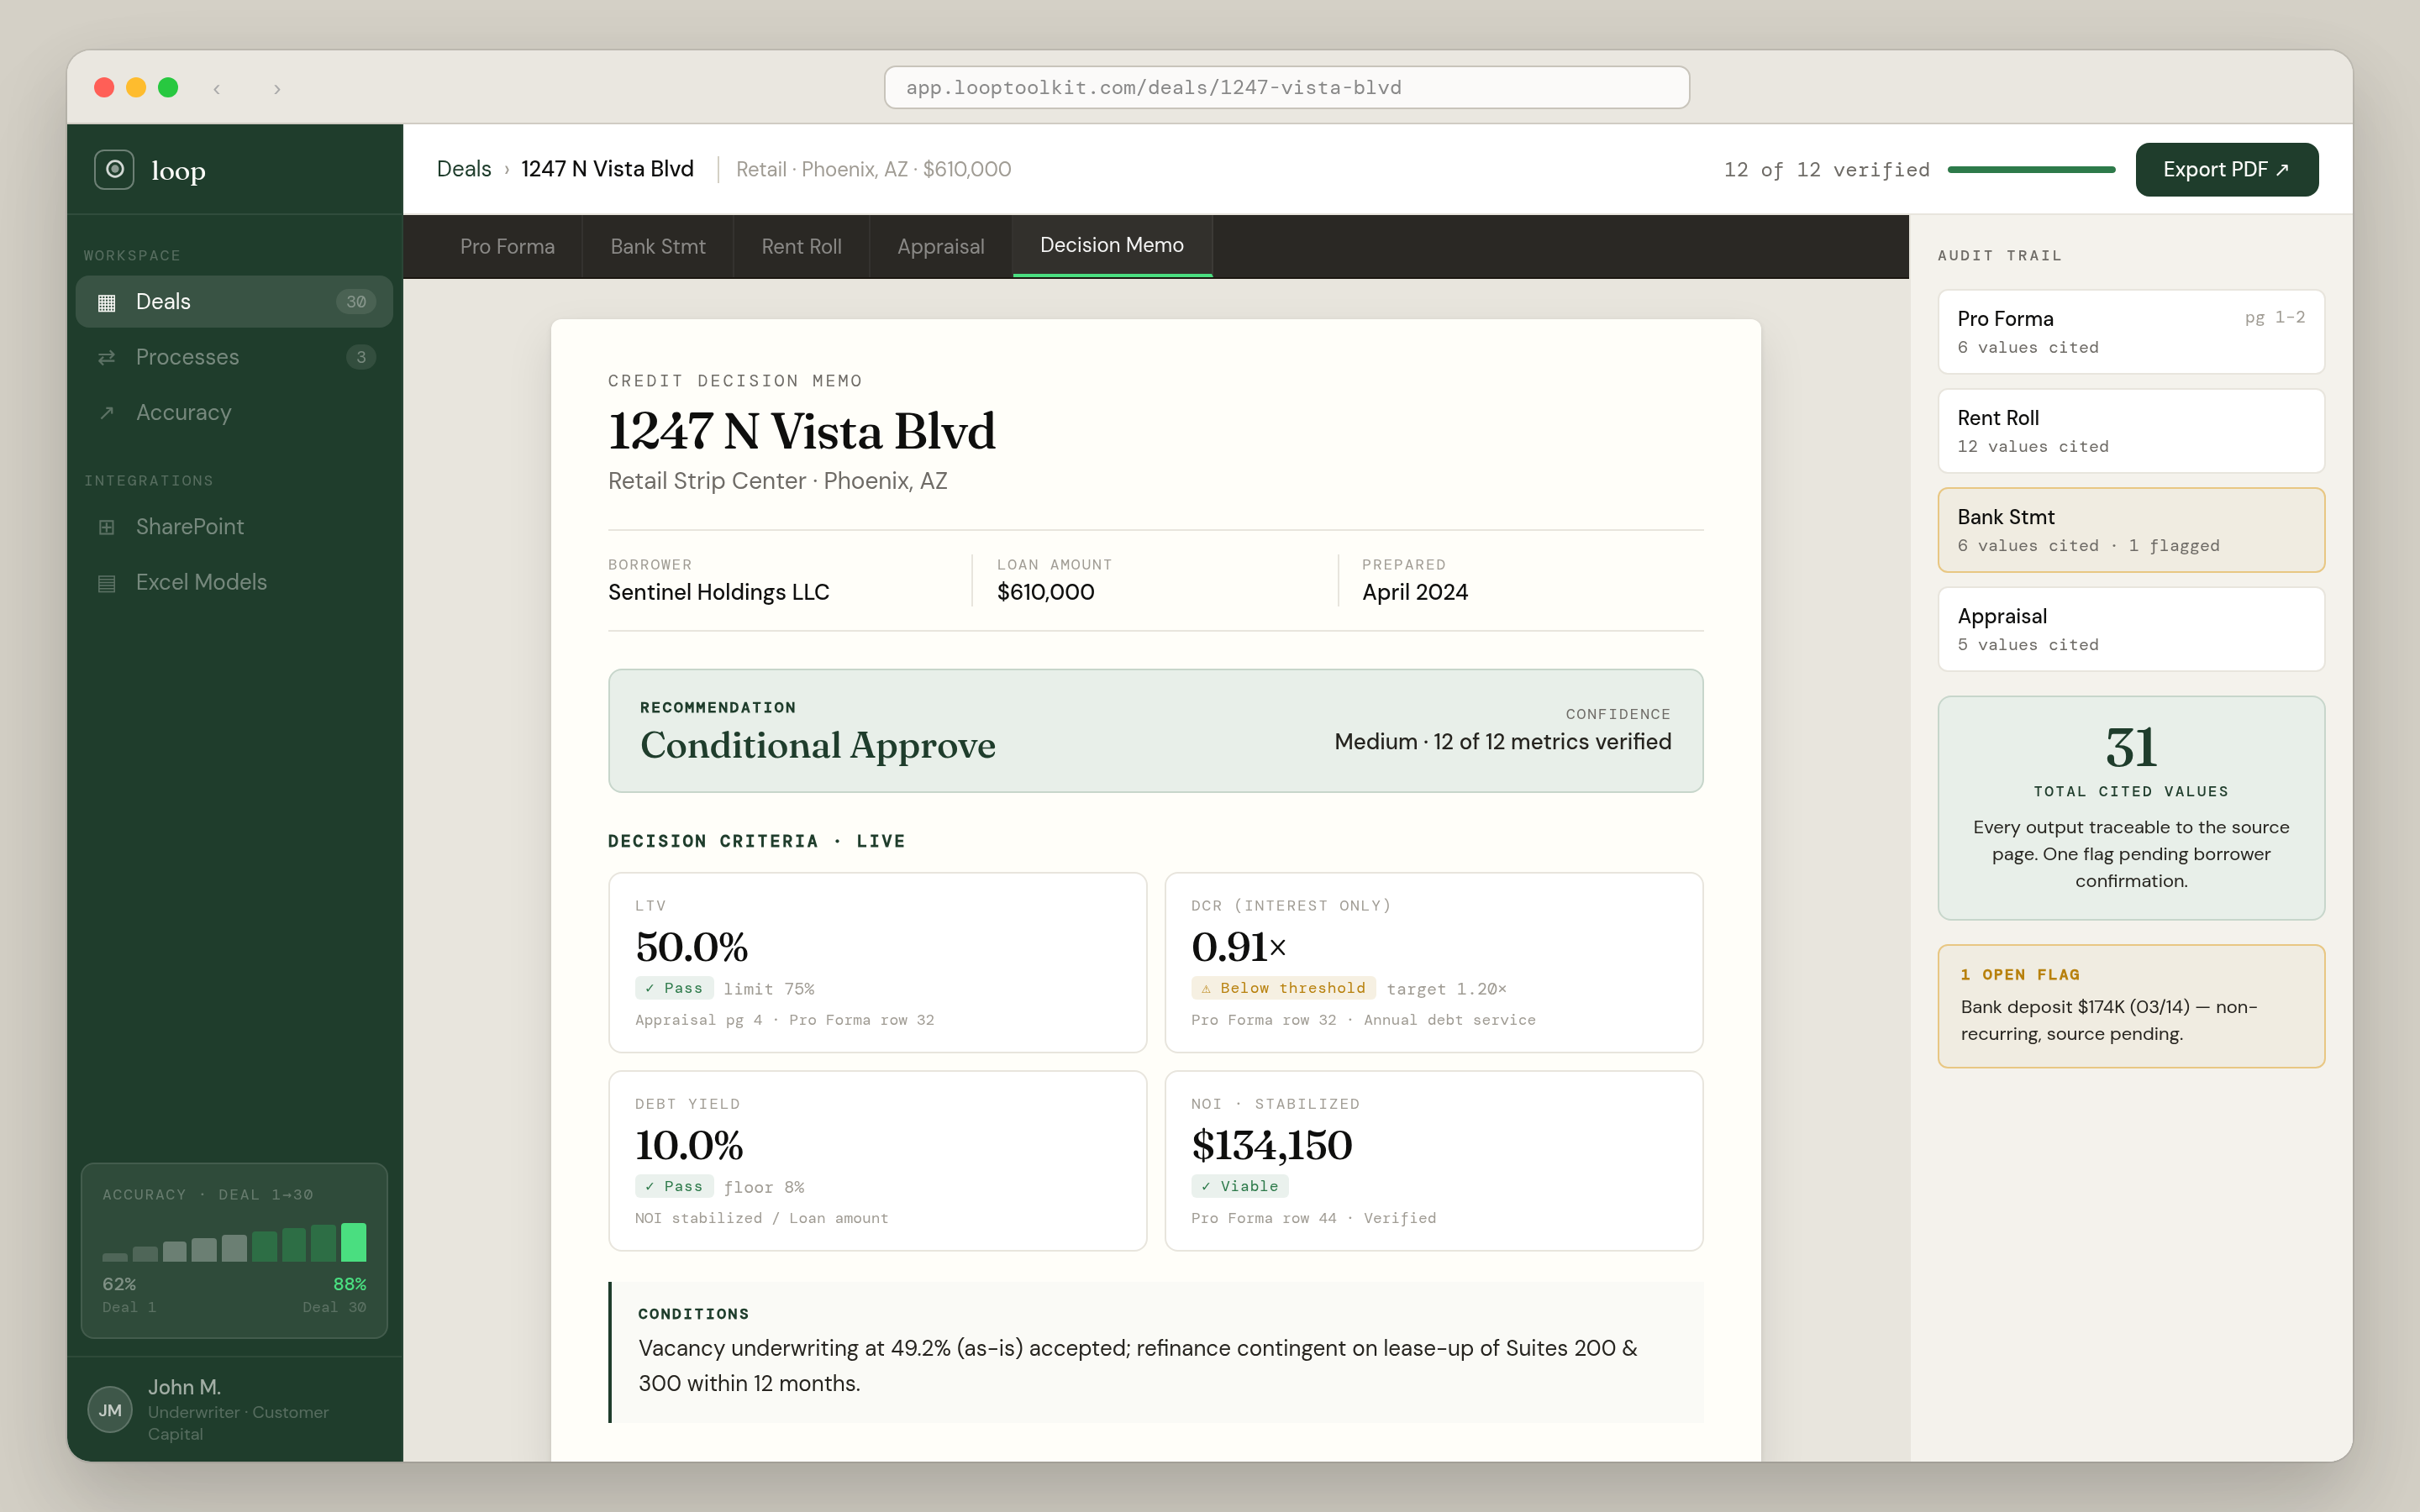2420x1512 pixels.
Task: Open Excel Models integration
Action: (234, 582)
